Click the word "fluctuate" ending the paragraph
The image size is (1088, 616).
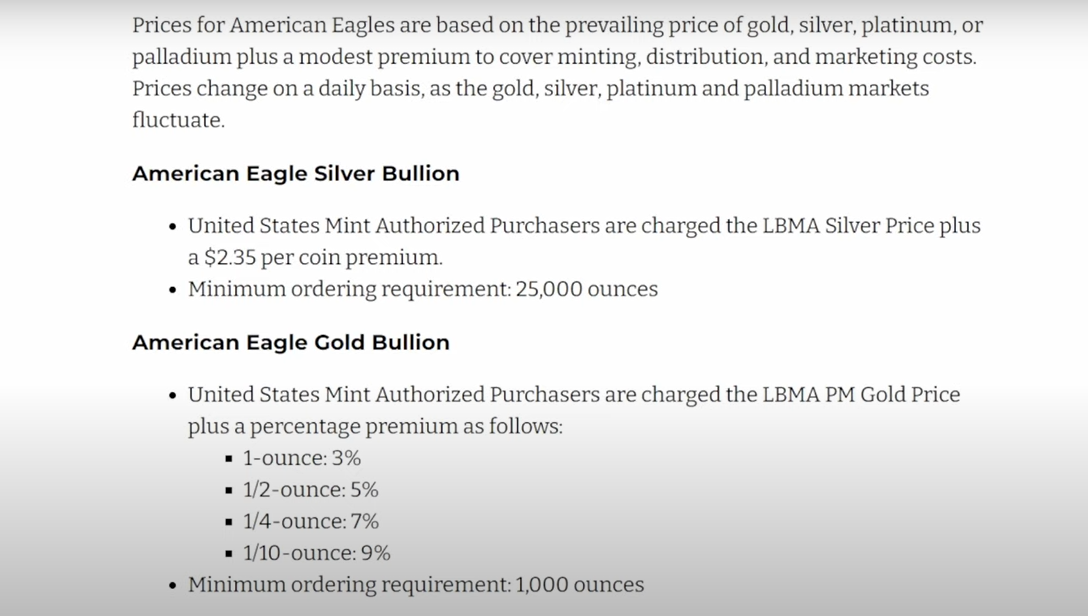click(x=177, y=120)
